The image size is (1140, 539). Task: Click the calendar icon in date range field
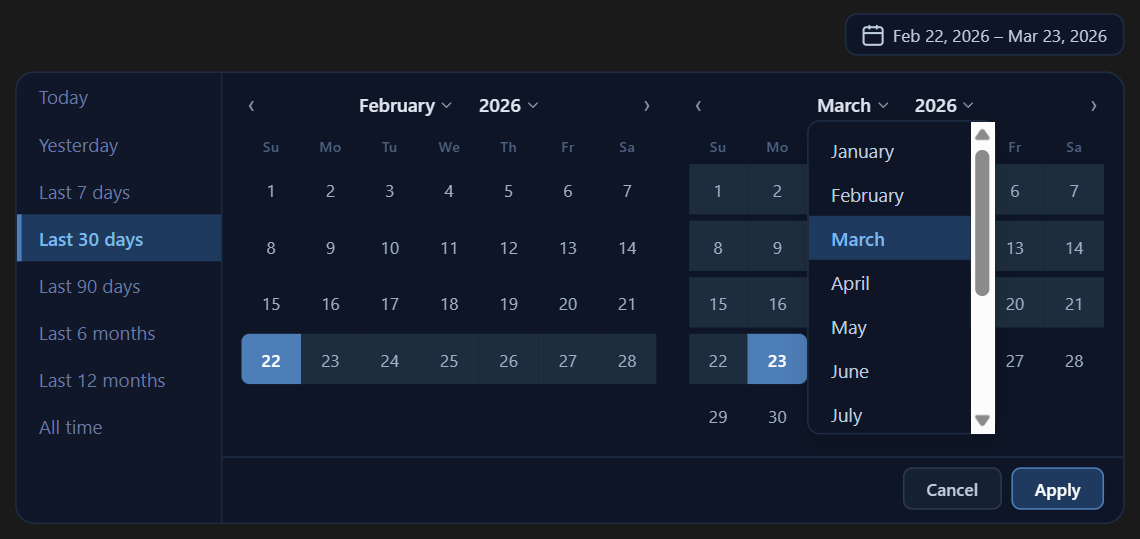click(873, 36)
